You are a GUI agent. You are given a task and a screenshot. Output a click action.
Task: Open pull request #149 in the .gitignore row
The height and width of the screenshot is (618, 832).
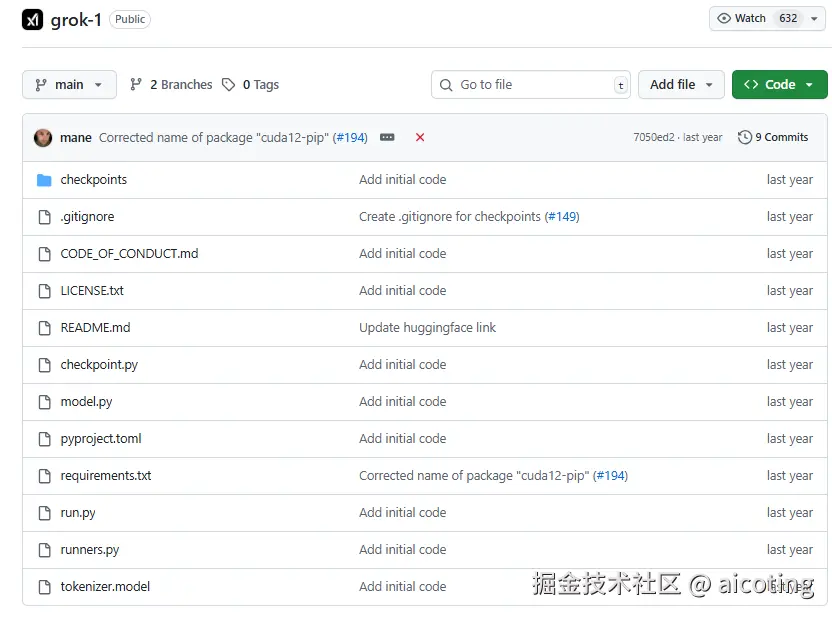(562, 217)
